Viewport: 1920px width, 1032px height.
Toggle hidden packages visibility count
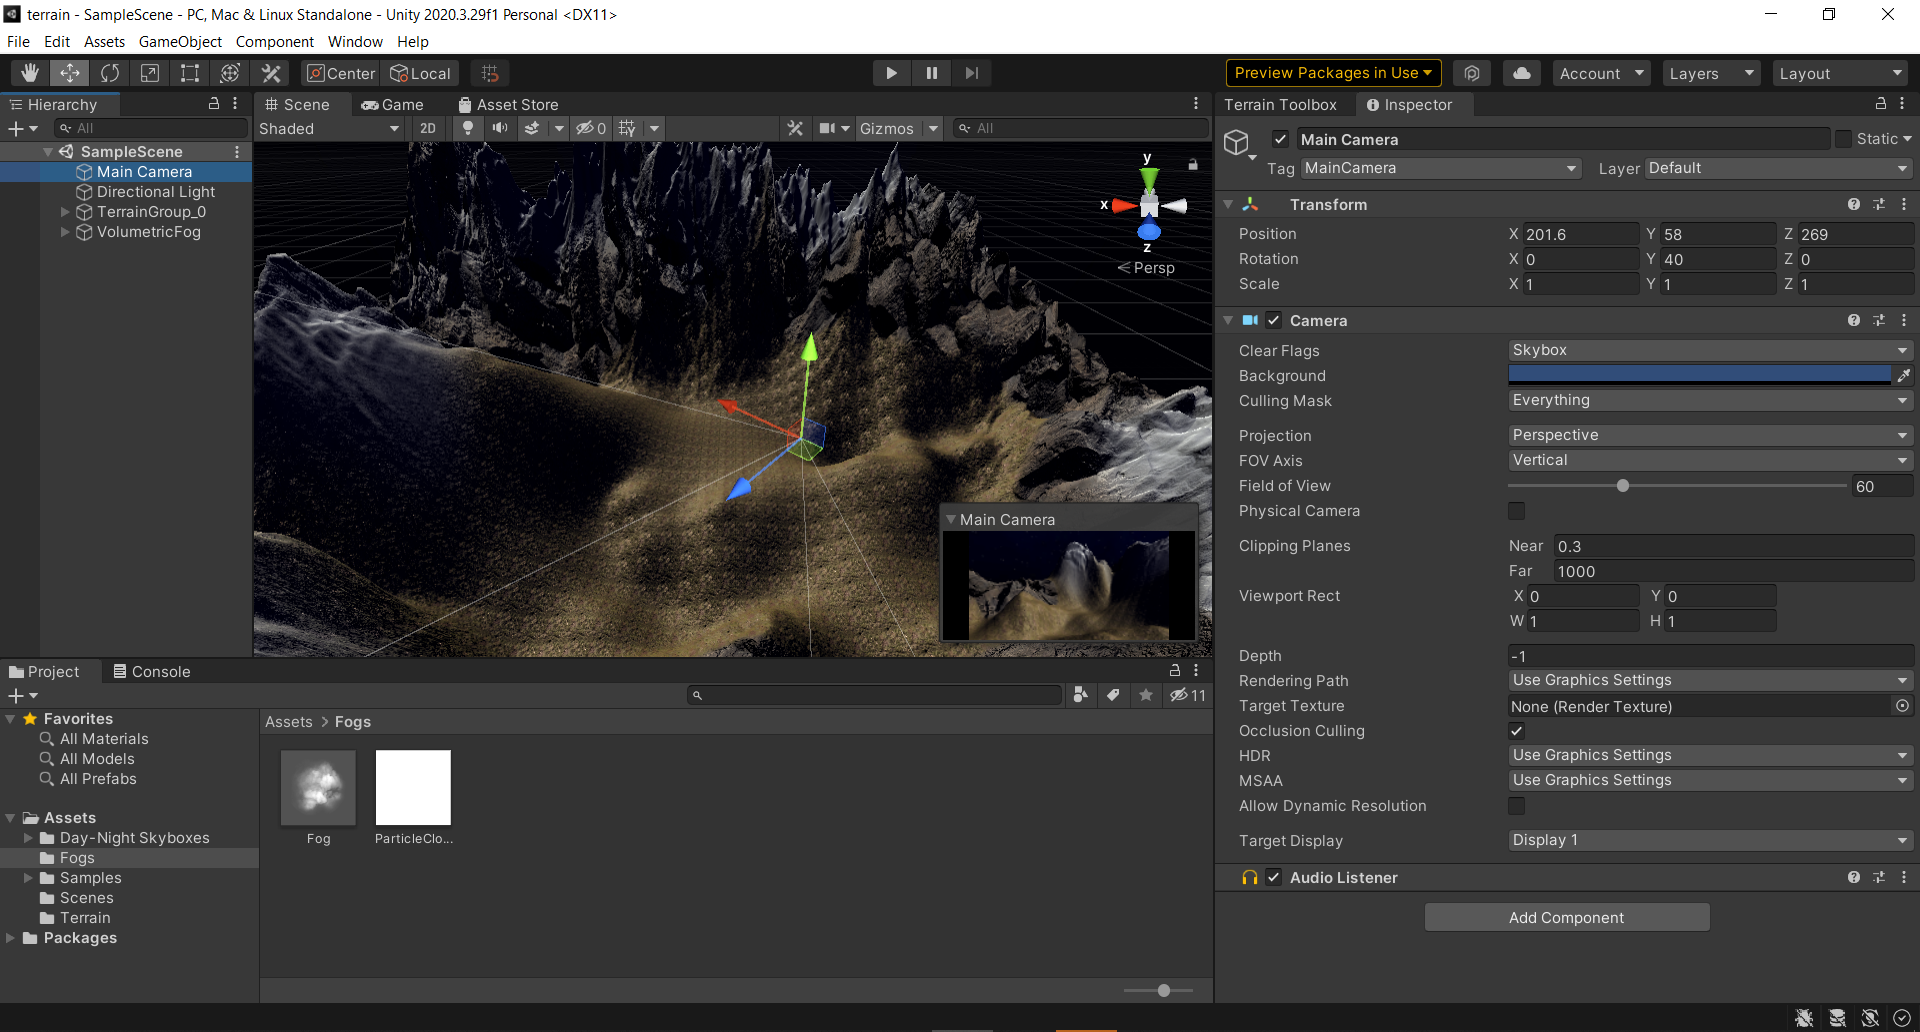point(1188,695)
